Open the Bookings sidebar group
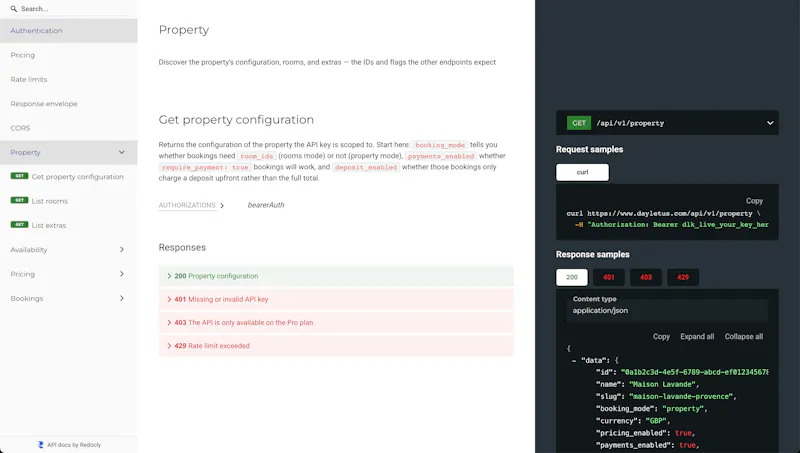 [68, 298]
